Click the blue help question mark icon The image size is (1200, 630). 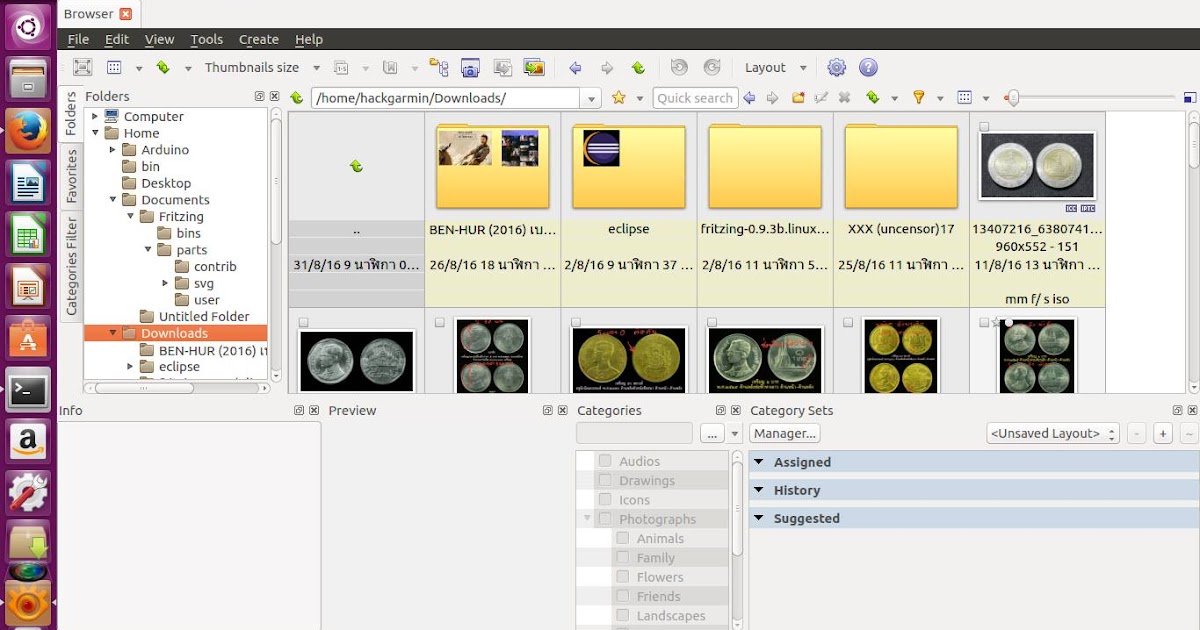click(x=869, y=68)
